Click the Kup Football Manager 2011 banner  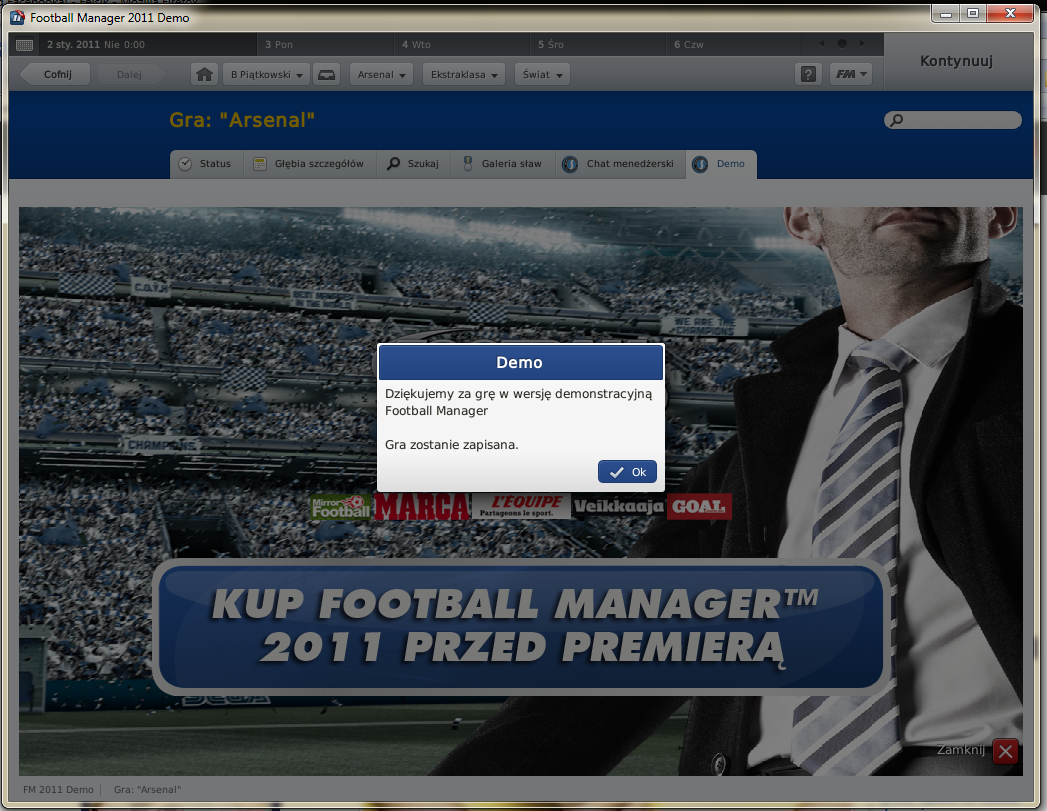coord(521,627)
